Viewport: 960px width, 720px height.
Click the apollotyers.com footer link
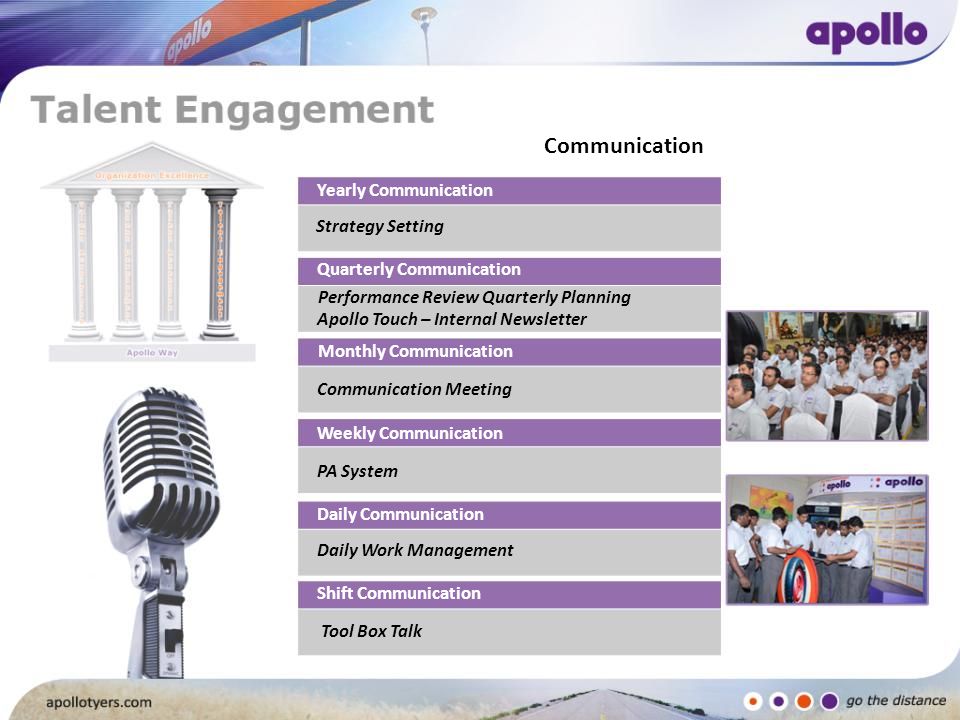click(x=99, y=702)
